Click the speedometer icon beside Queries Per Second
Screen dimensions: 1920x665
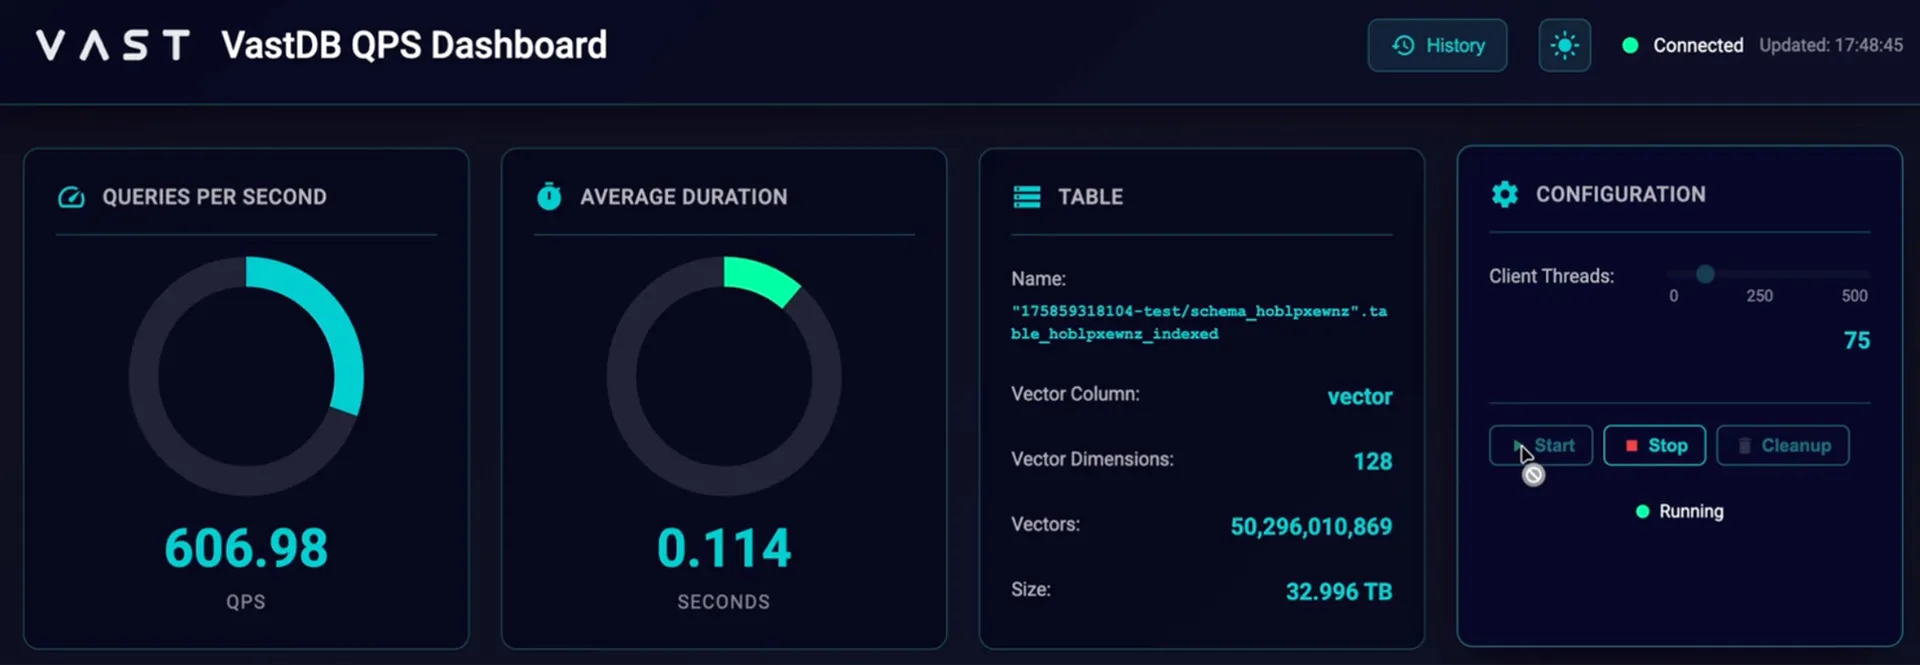point(71,197)
